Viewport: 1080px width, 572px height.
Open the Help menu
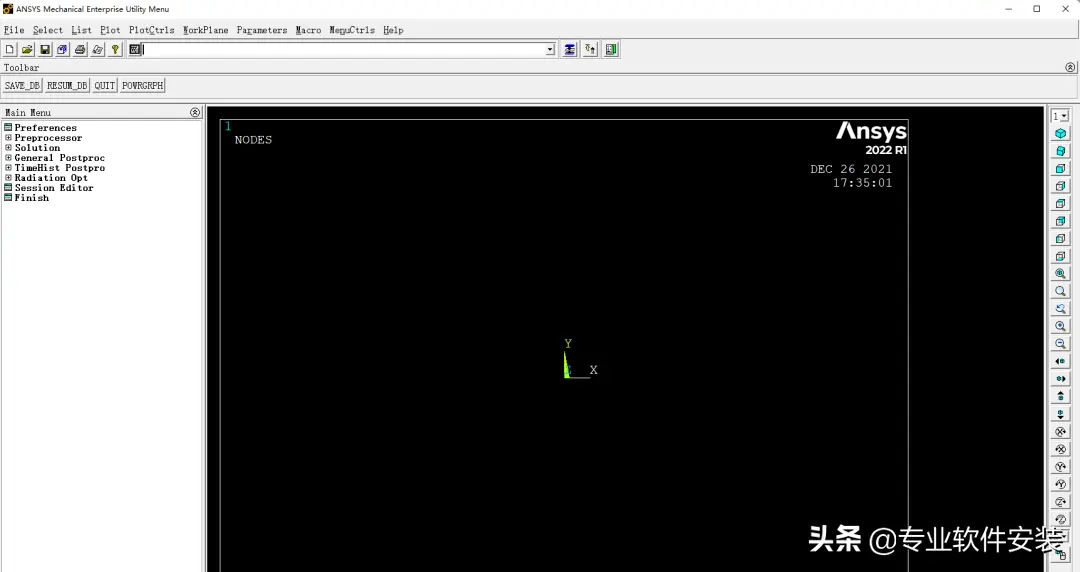pos(393,30)
